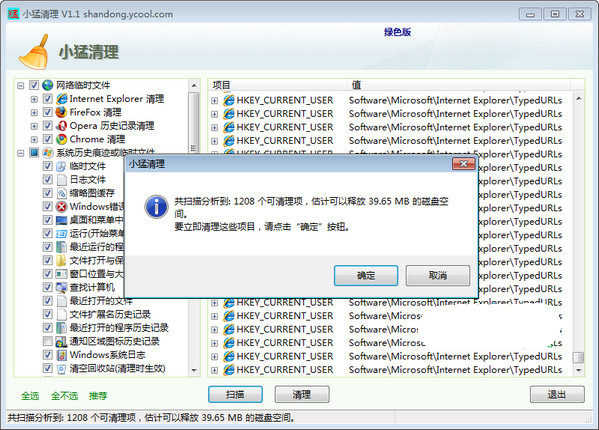The width and height of the screenshot is (599, 430).
Task: Click the results list scroll-up arrow
Action: click(578, 99)
